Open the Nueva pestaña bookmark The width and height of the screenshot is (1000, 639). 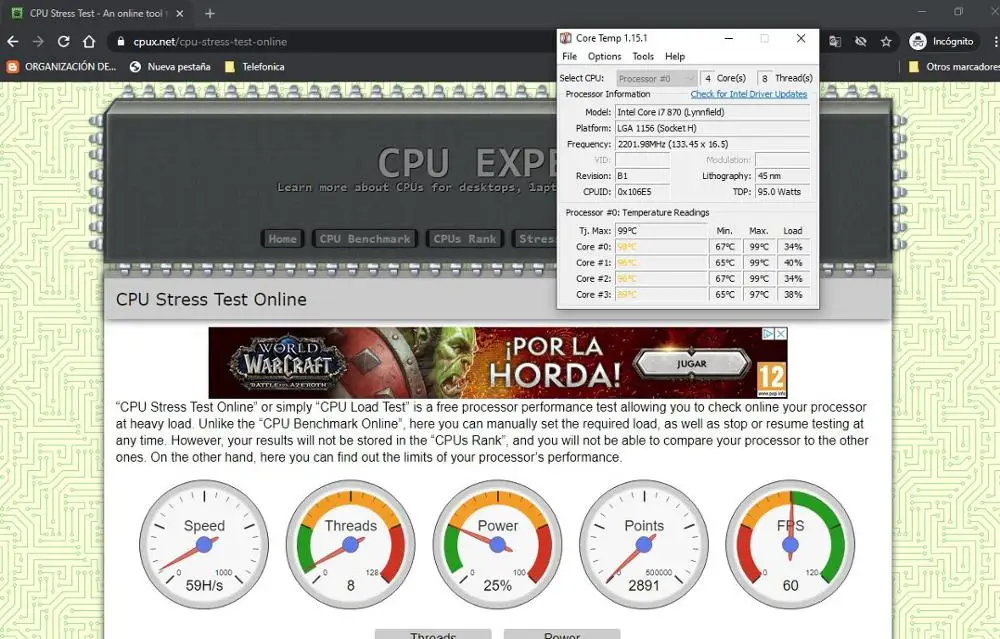click(170, 66)
